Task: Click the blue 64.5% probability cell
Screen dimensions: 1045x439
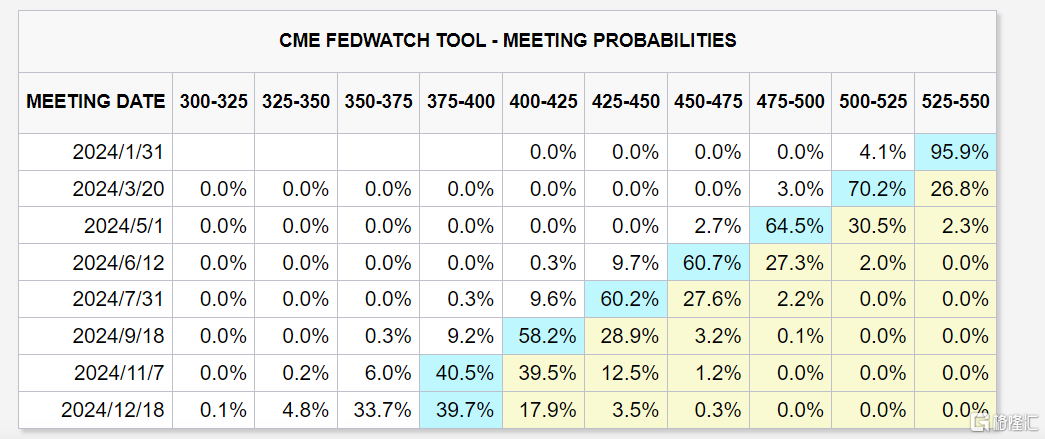Action: coord(790,226)
